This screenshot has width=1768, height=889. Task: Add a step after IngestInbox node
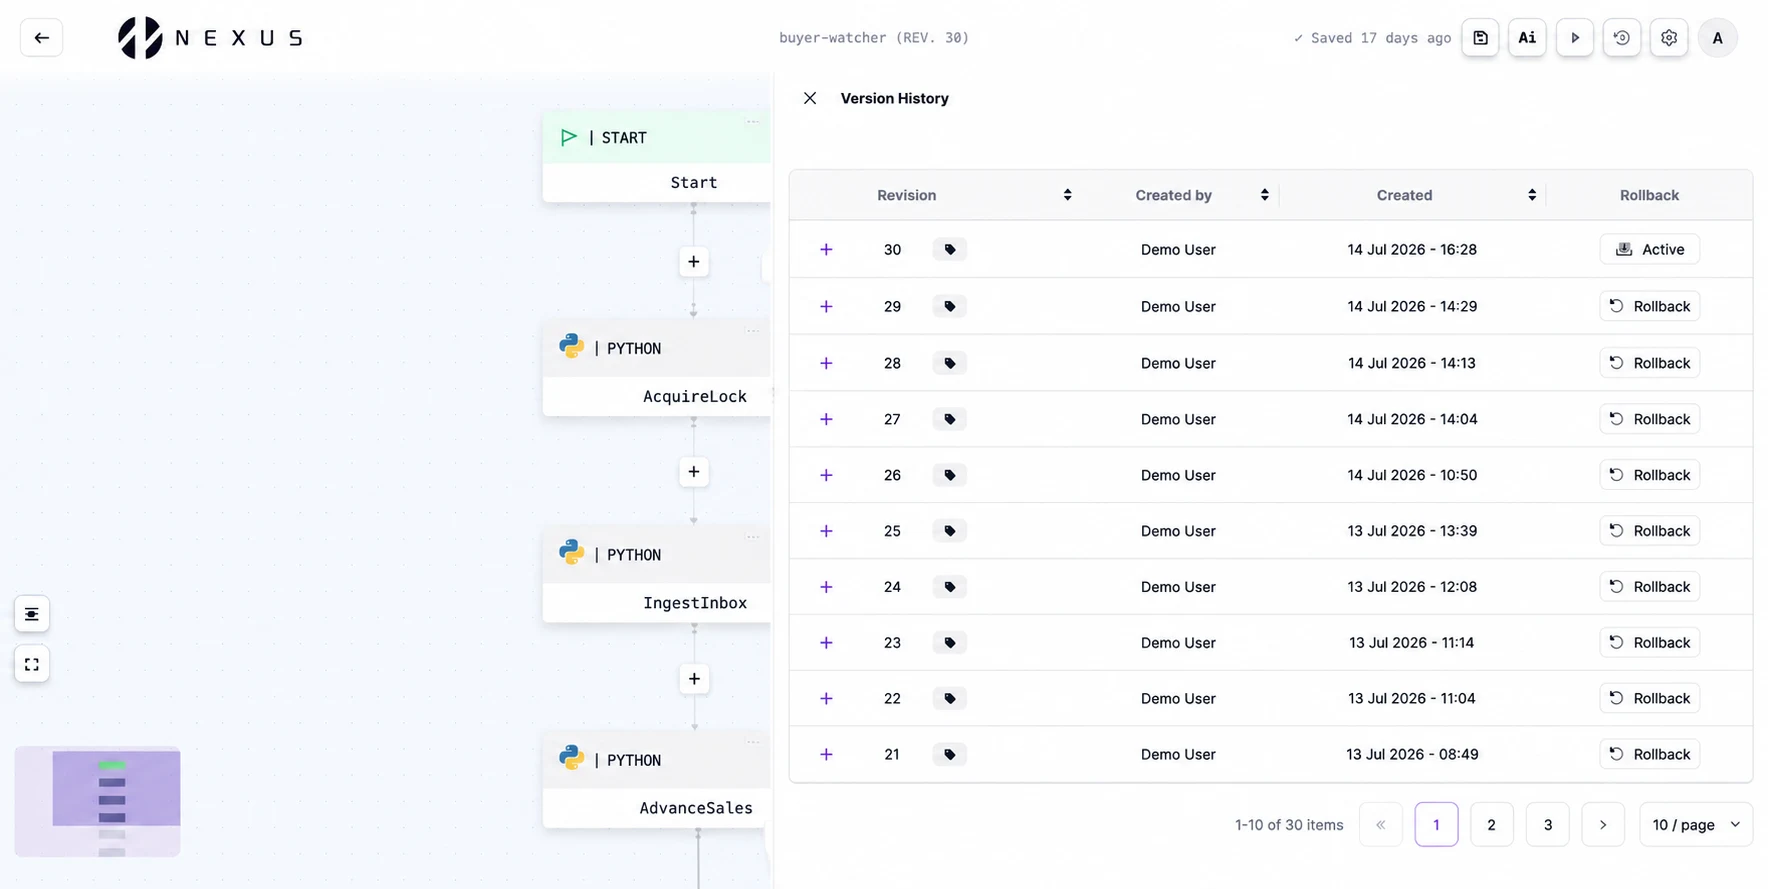[694, 679]
